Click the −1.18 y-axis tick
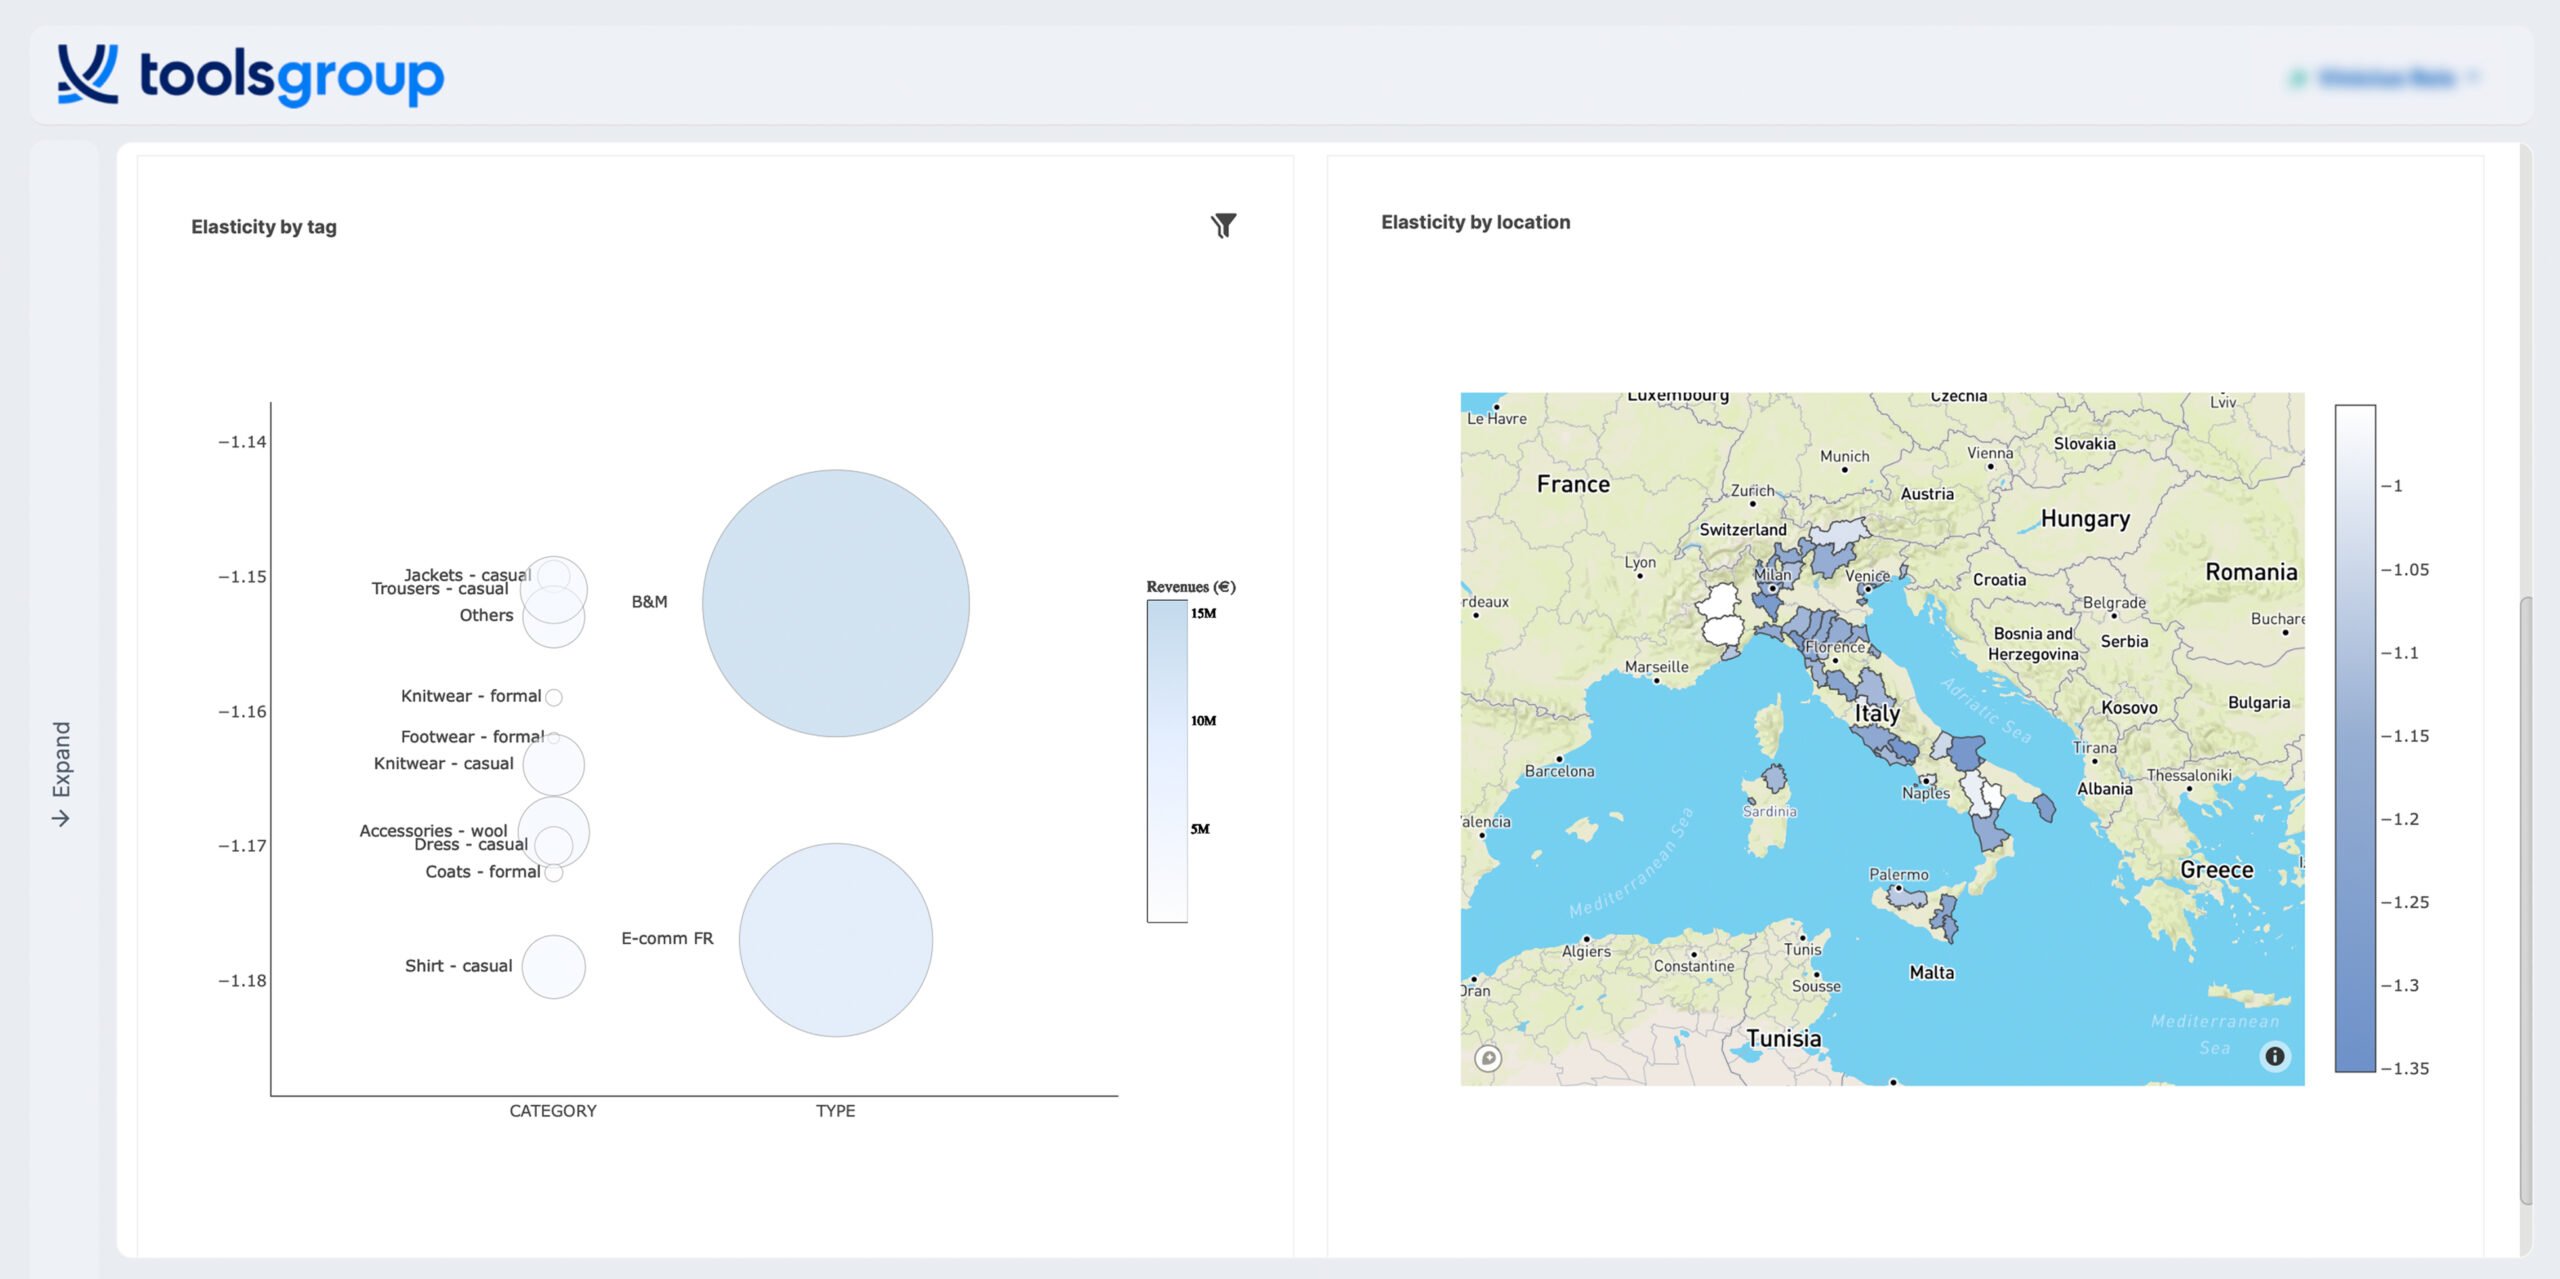2560x1279 pixels. (242, 981)
